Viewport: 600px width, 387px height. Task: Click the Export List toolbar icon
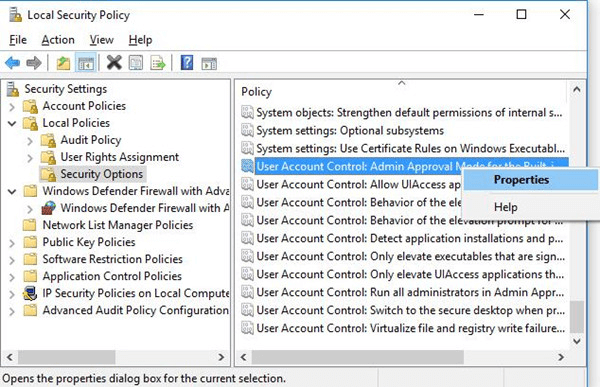pyautogui.click(x=158, y=63)
